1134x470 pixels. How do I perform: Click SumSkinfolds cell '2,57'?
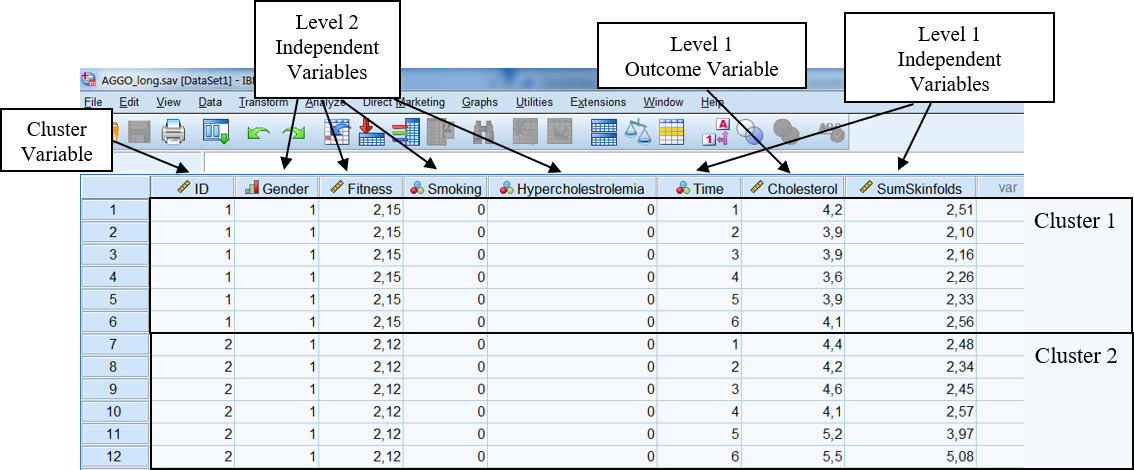(910, 413)
